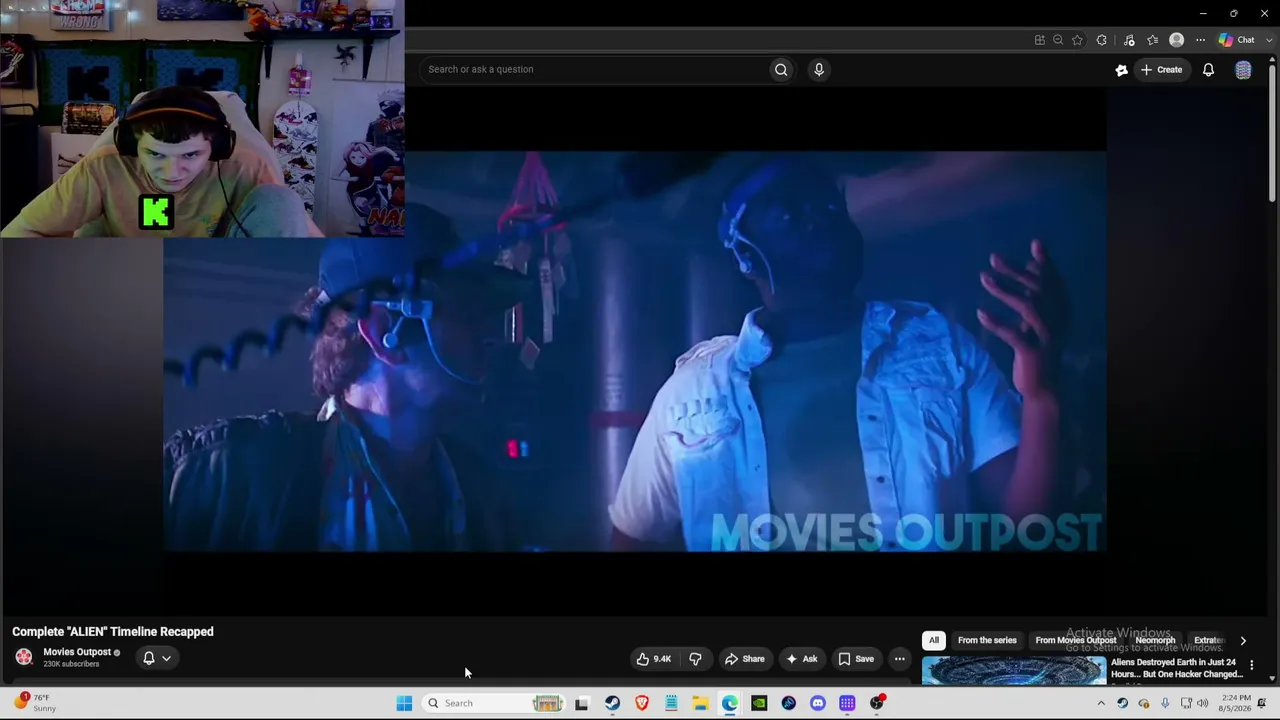Click the ALIEN timeline video player
This screenshot has height=720, width=1280.
click(635, 351)
